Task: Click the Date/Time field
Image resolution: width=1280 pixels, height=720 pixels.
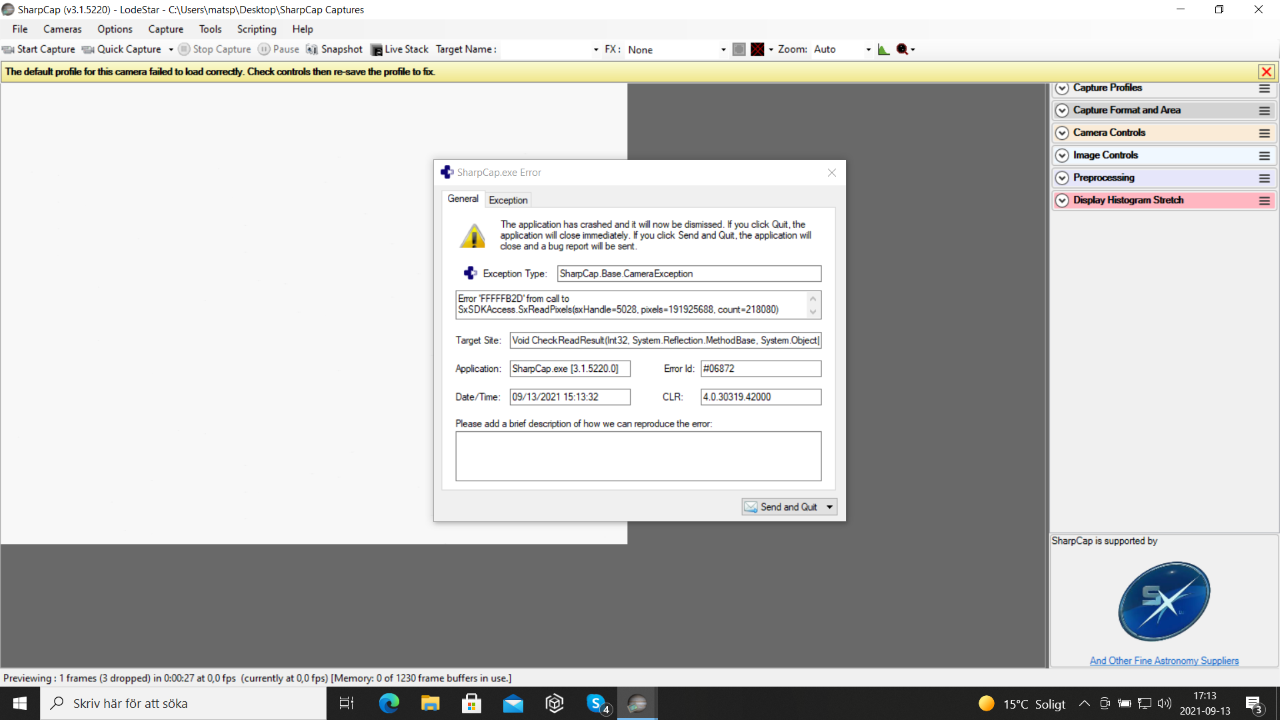Action: click(x=570, y=397)
